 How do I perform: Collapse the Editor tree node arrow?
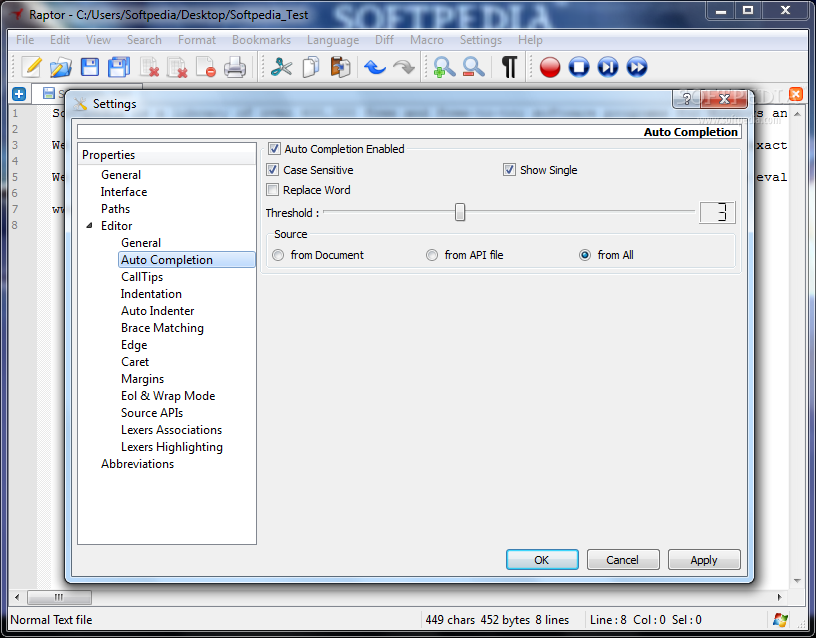click(x=90, y=226)
